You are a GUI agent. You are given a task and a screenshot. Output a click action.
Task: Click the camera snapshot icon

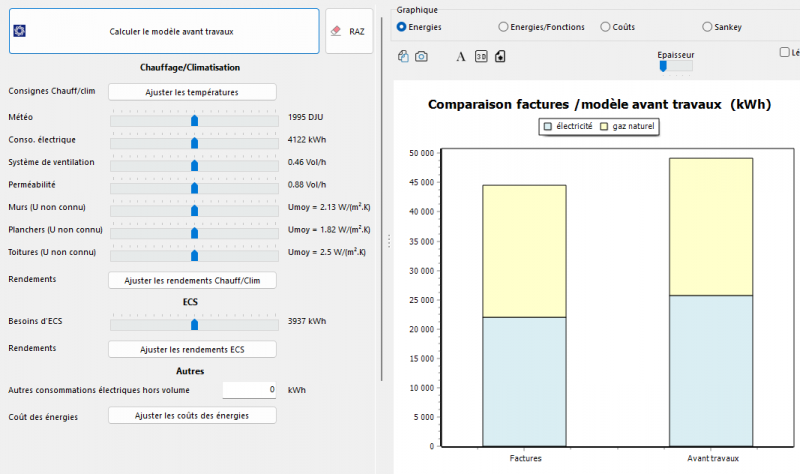click(x=421, y=57)
